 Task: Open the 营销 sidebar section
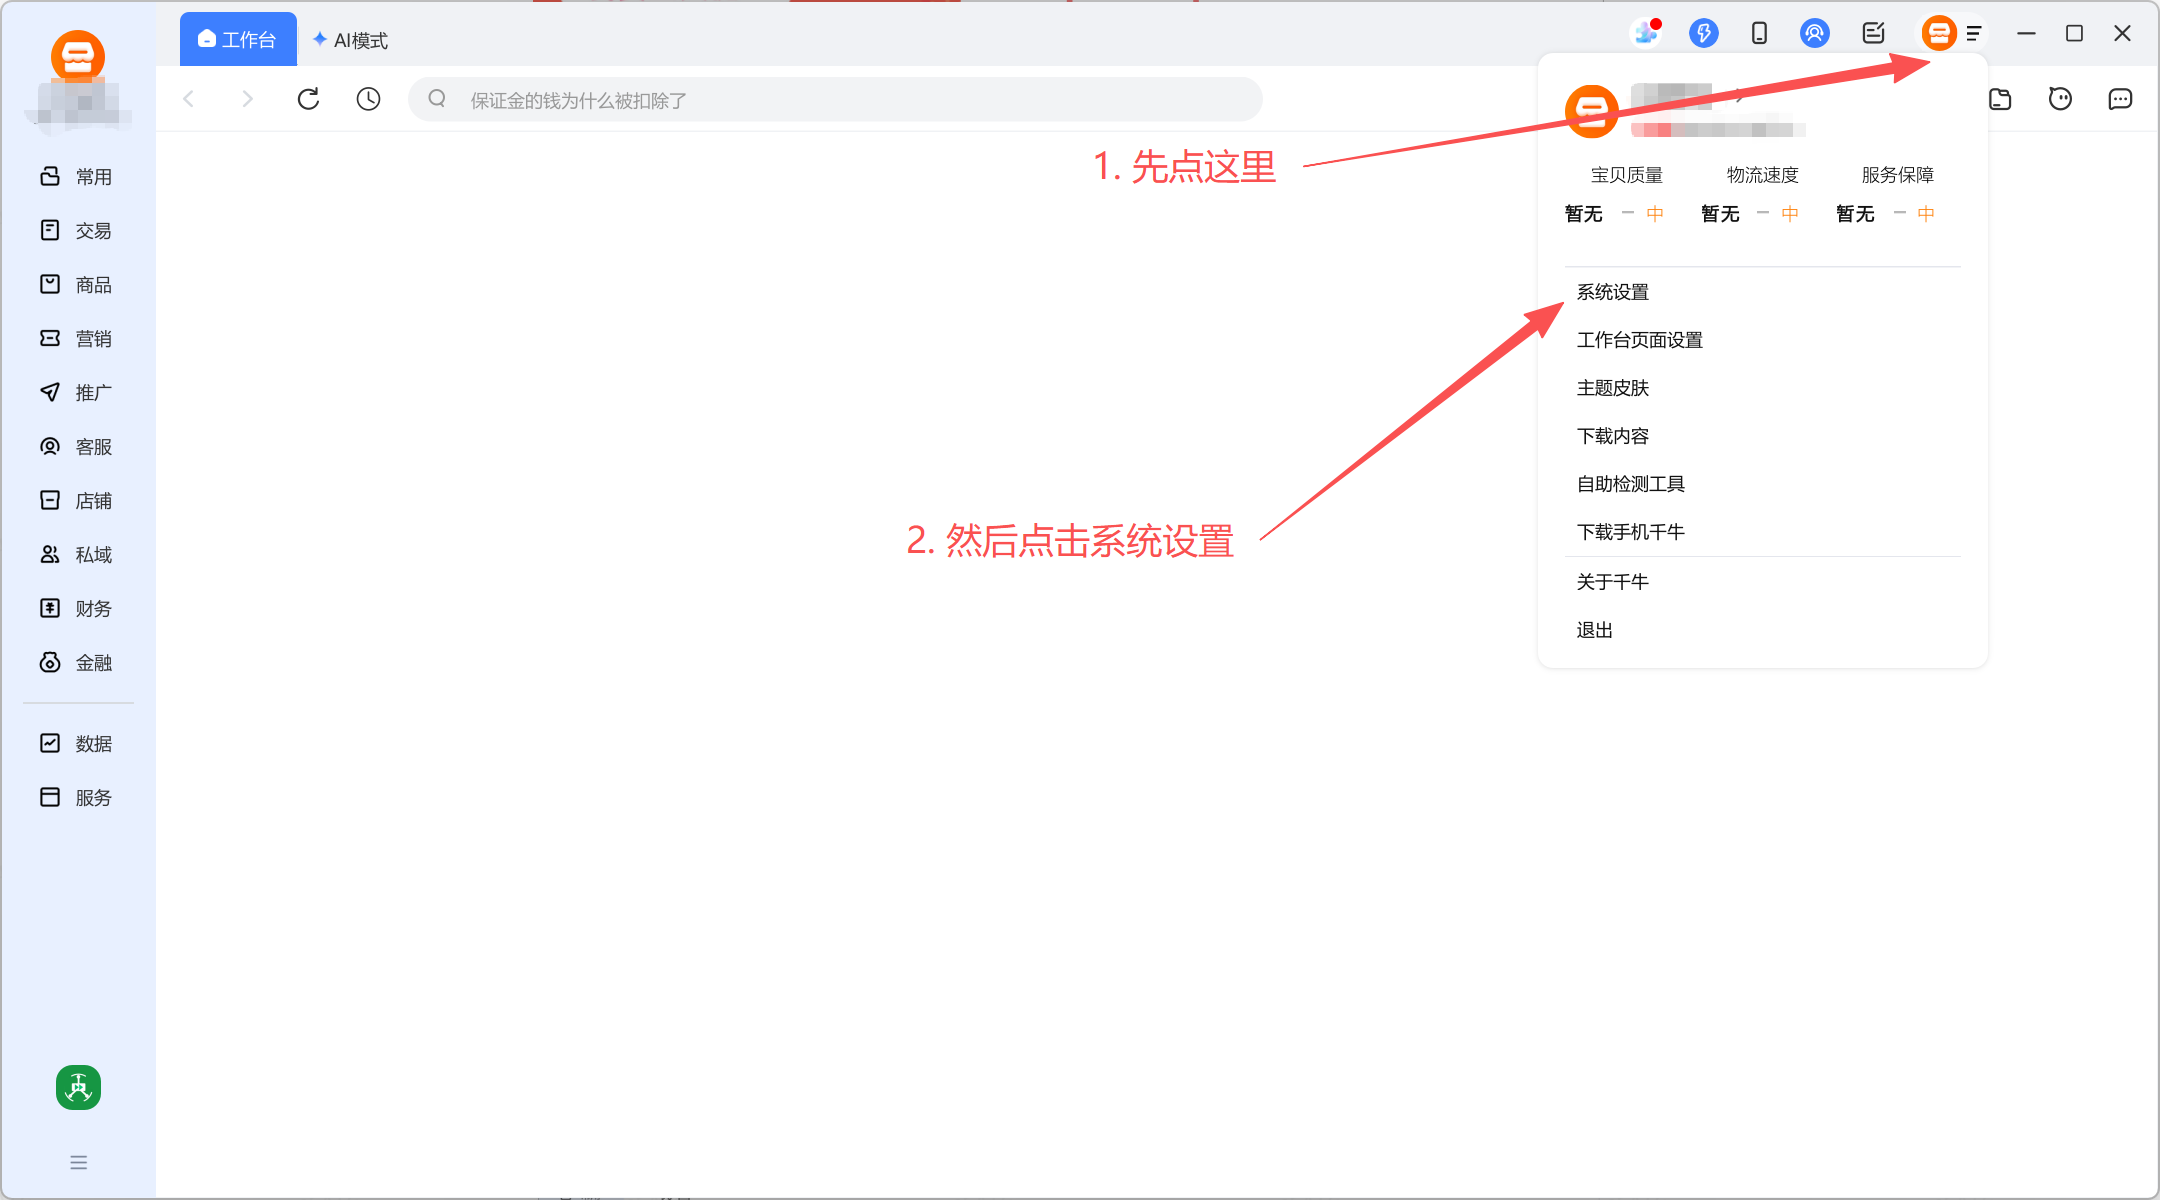click(77, 339)
